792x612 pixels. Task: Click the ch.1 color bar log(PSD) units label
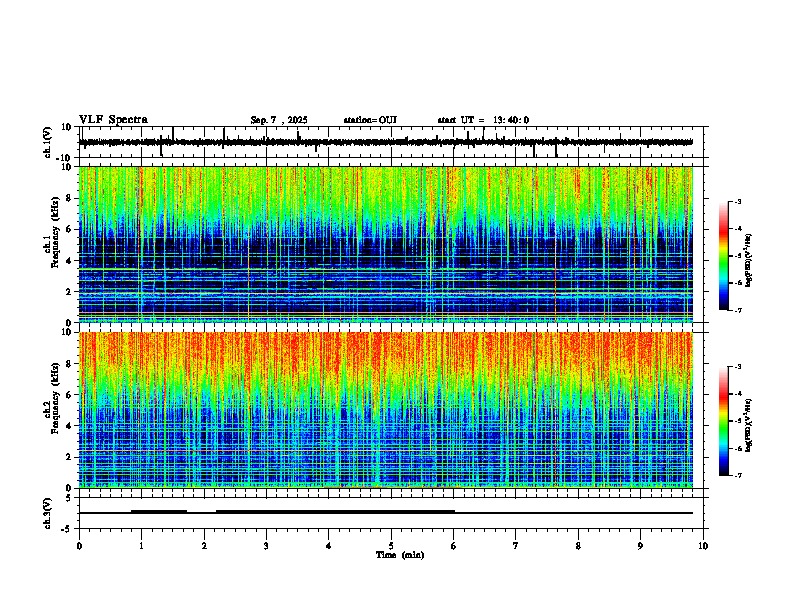749,261
